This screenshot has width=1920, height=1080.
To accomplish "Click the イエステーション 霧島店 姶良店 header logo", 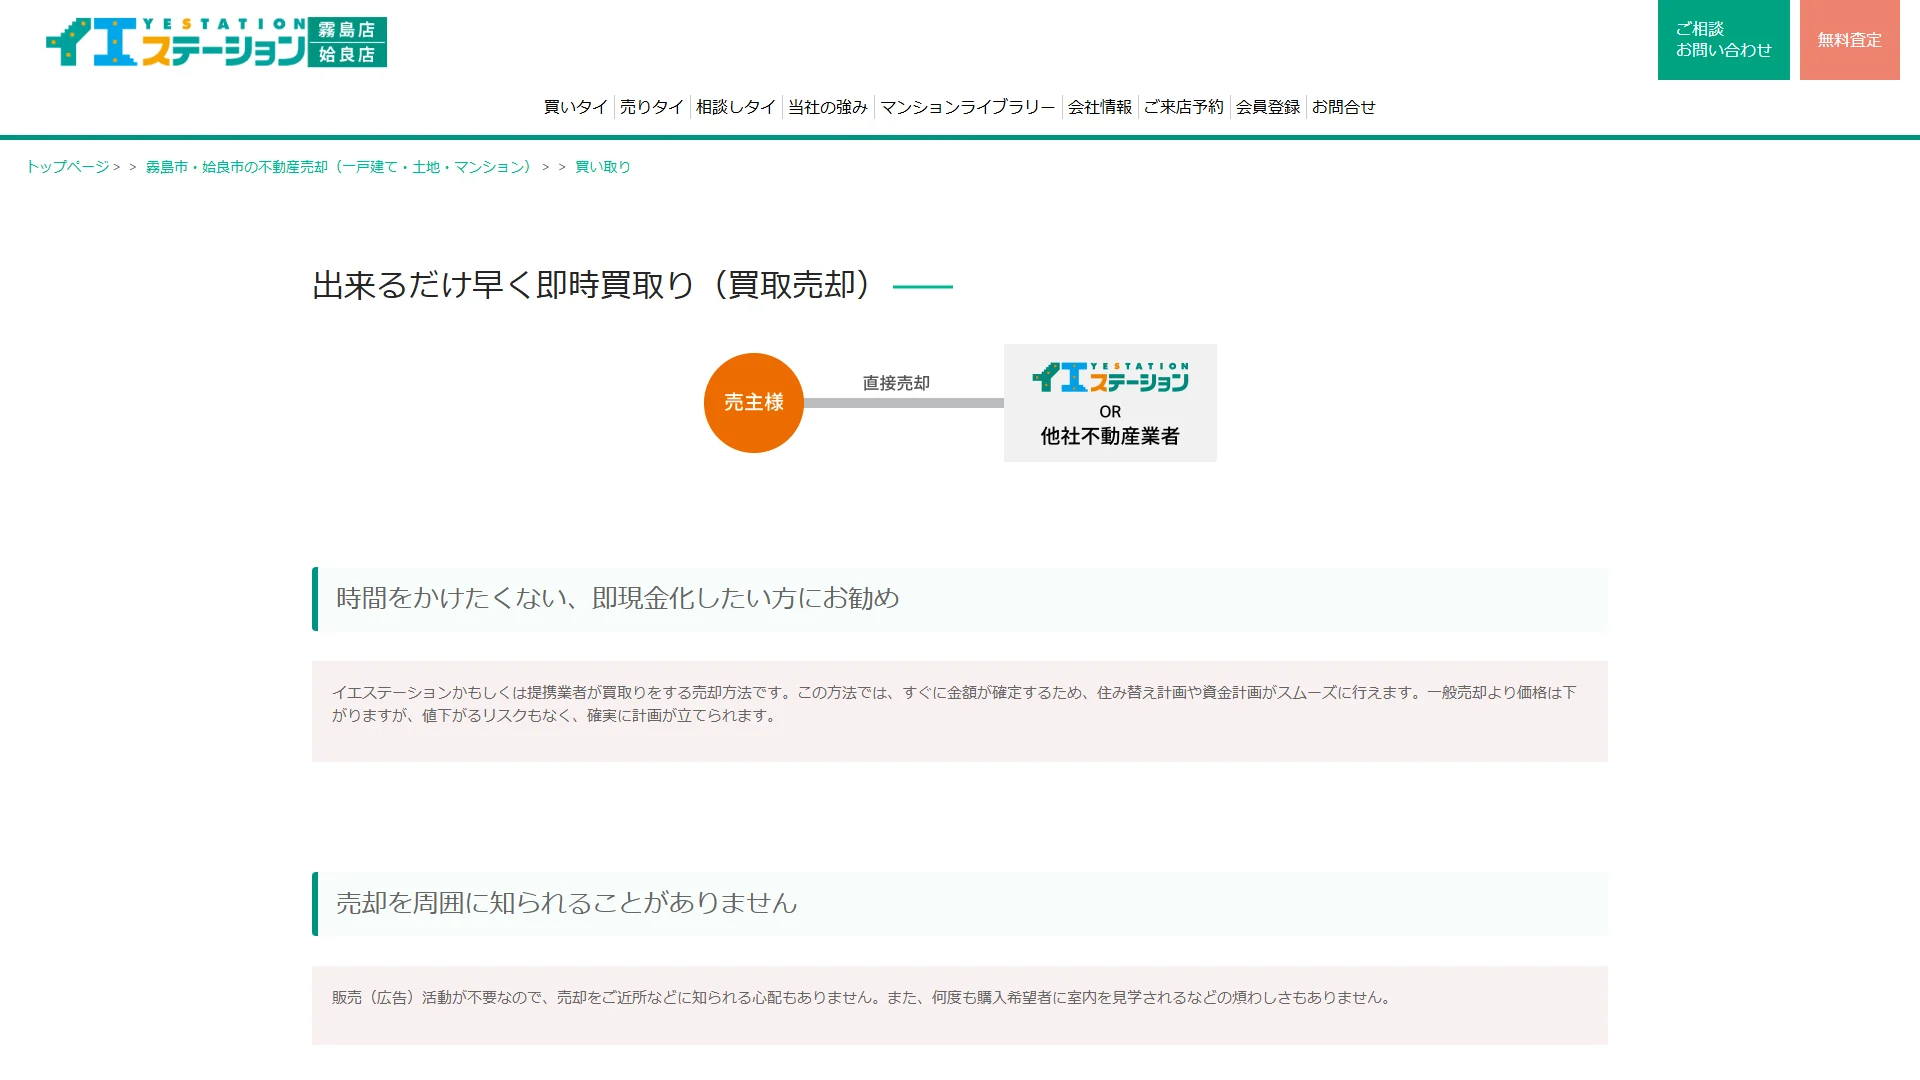I will 216,42.
